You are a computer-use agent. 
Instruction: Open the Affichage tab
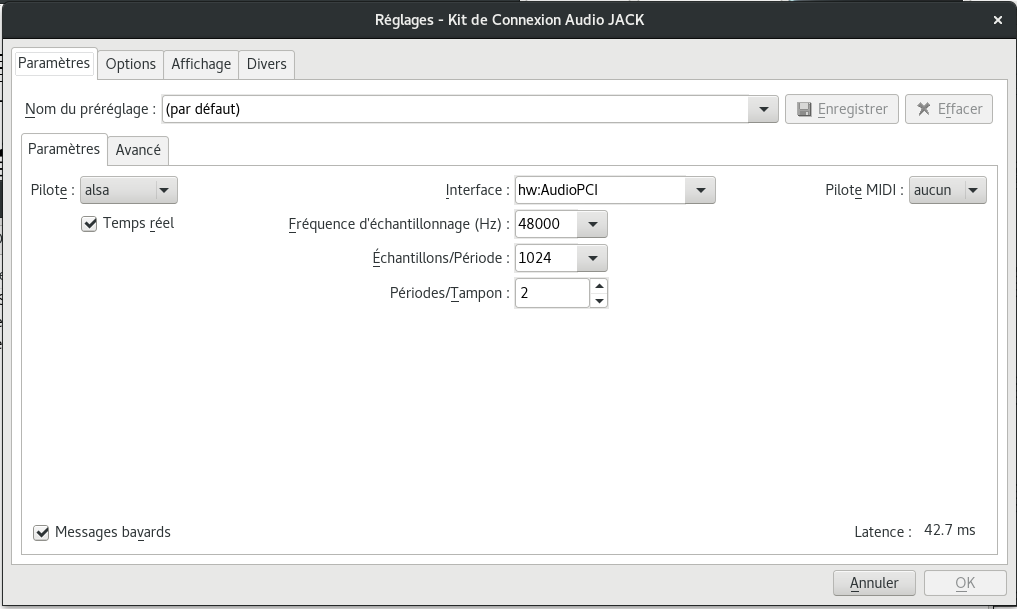(201, 64)
